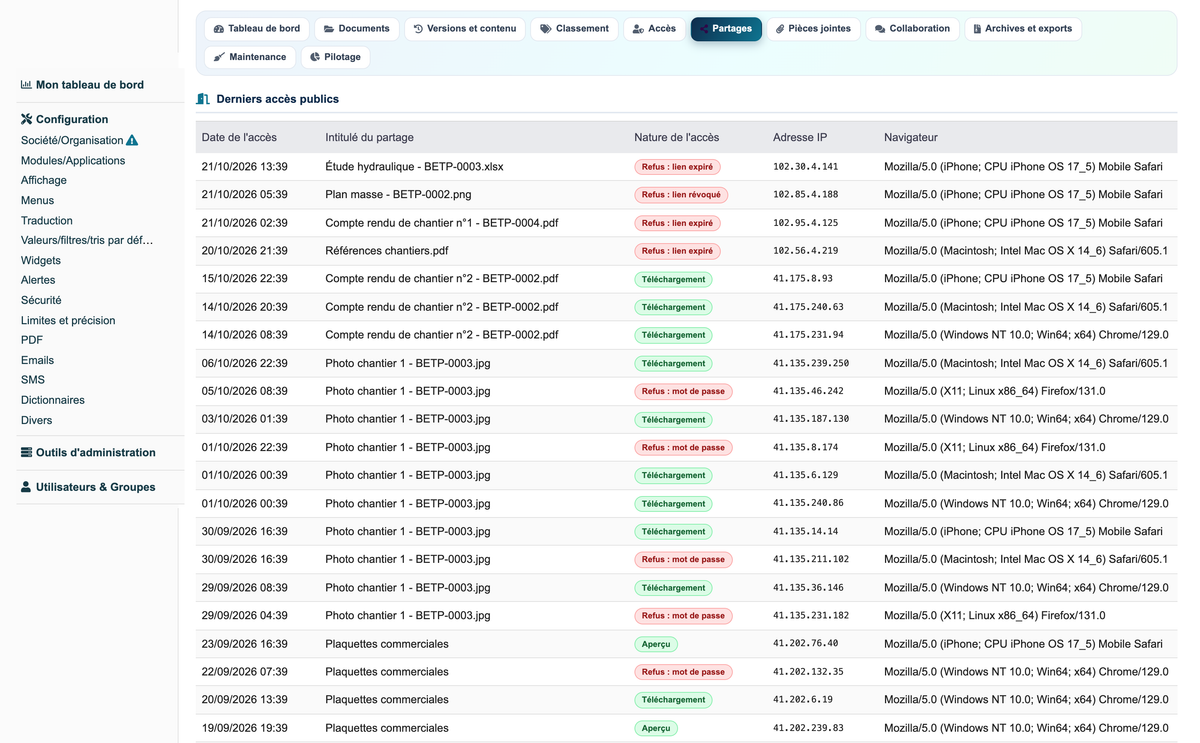Open the Archives et exports tab
Screen dimensions: 1200x743
1023,29
